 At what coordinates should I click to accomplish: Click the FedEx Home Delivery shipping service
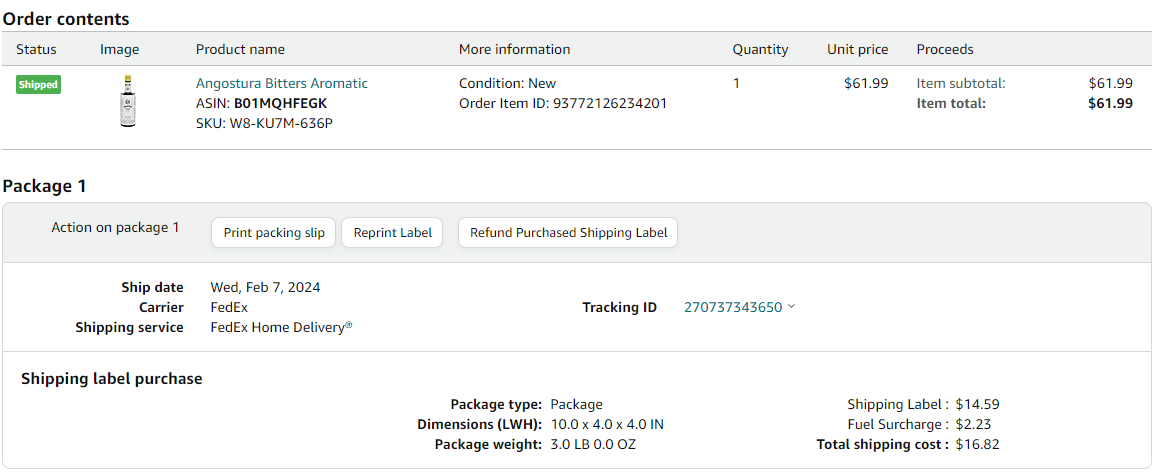tap(282, 327)
